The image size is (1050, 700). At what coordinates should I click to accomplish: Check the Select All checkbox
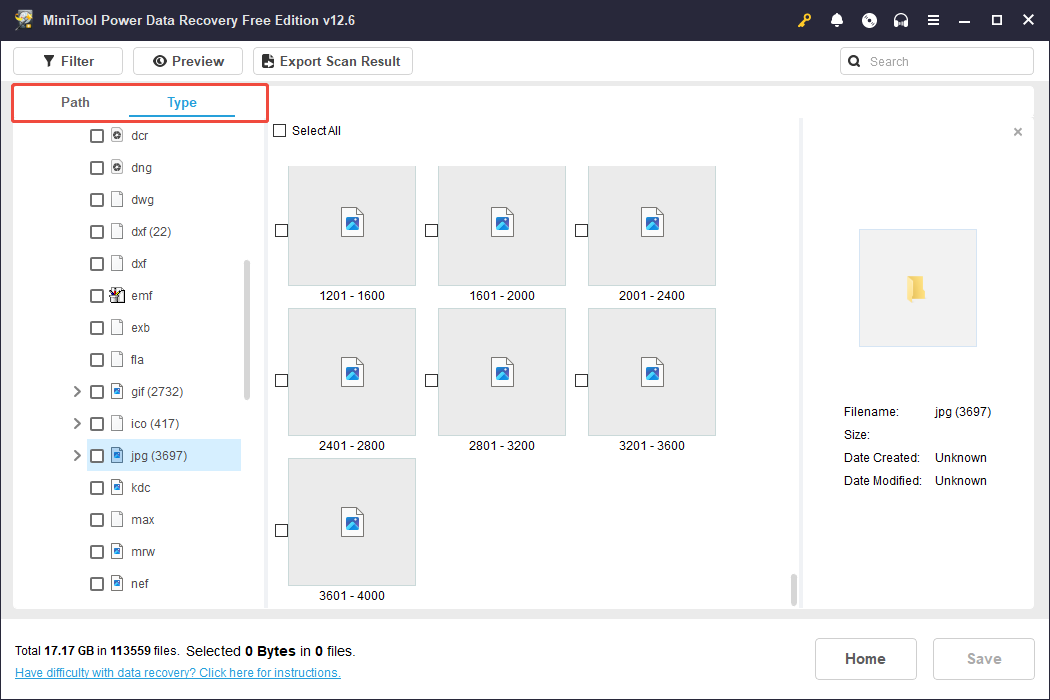[x=280, y=131]
